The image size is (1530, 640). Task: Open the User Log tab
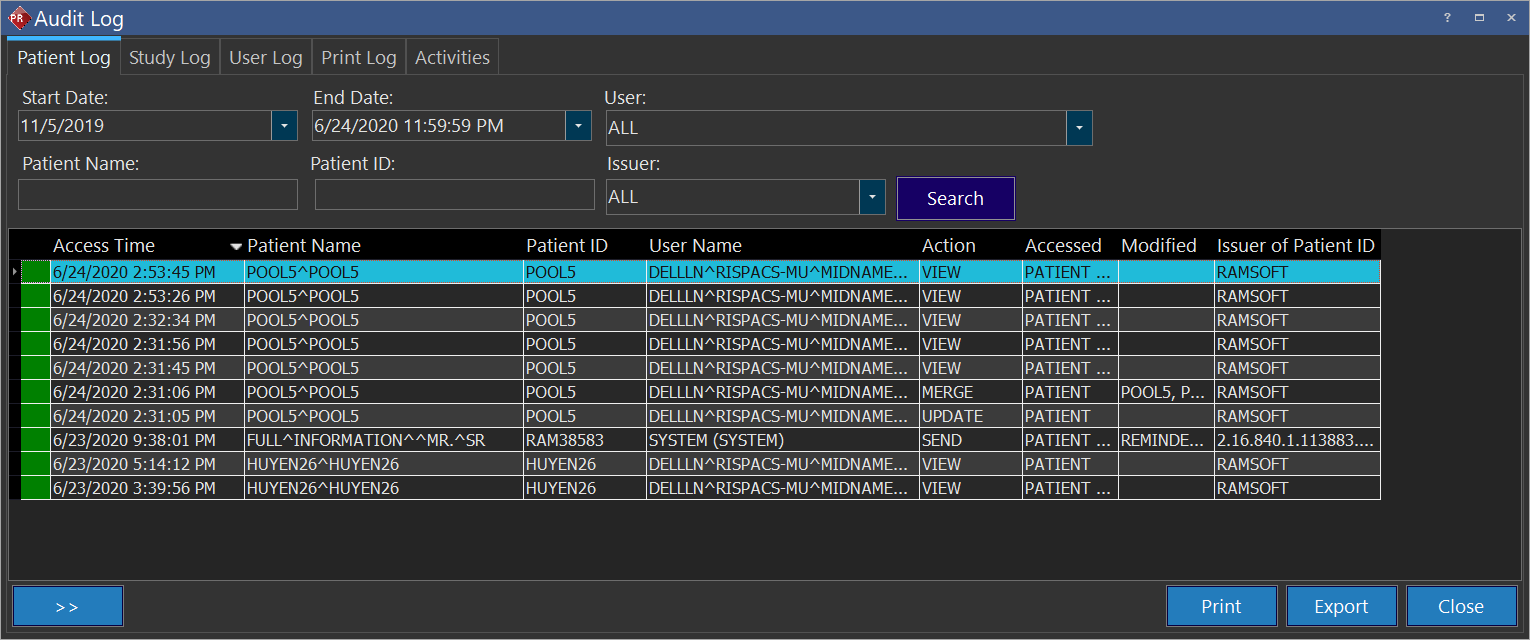coord(265,58)
